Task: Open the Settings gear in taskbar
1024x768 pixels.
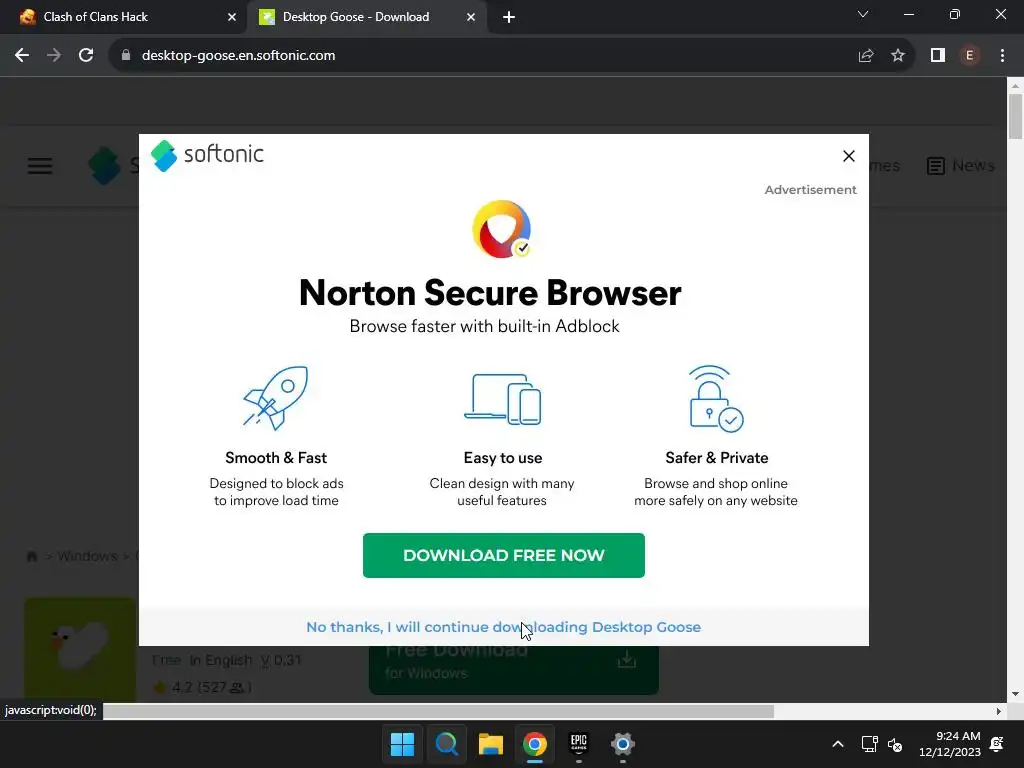Action: 622,744
